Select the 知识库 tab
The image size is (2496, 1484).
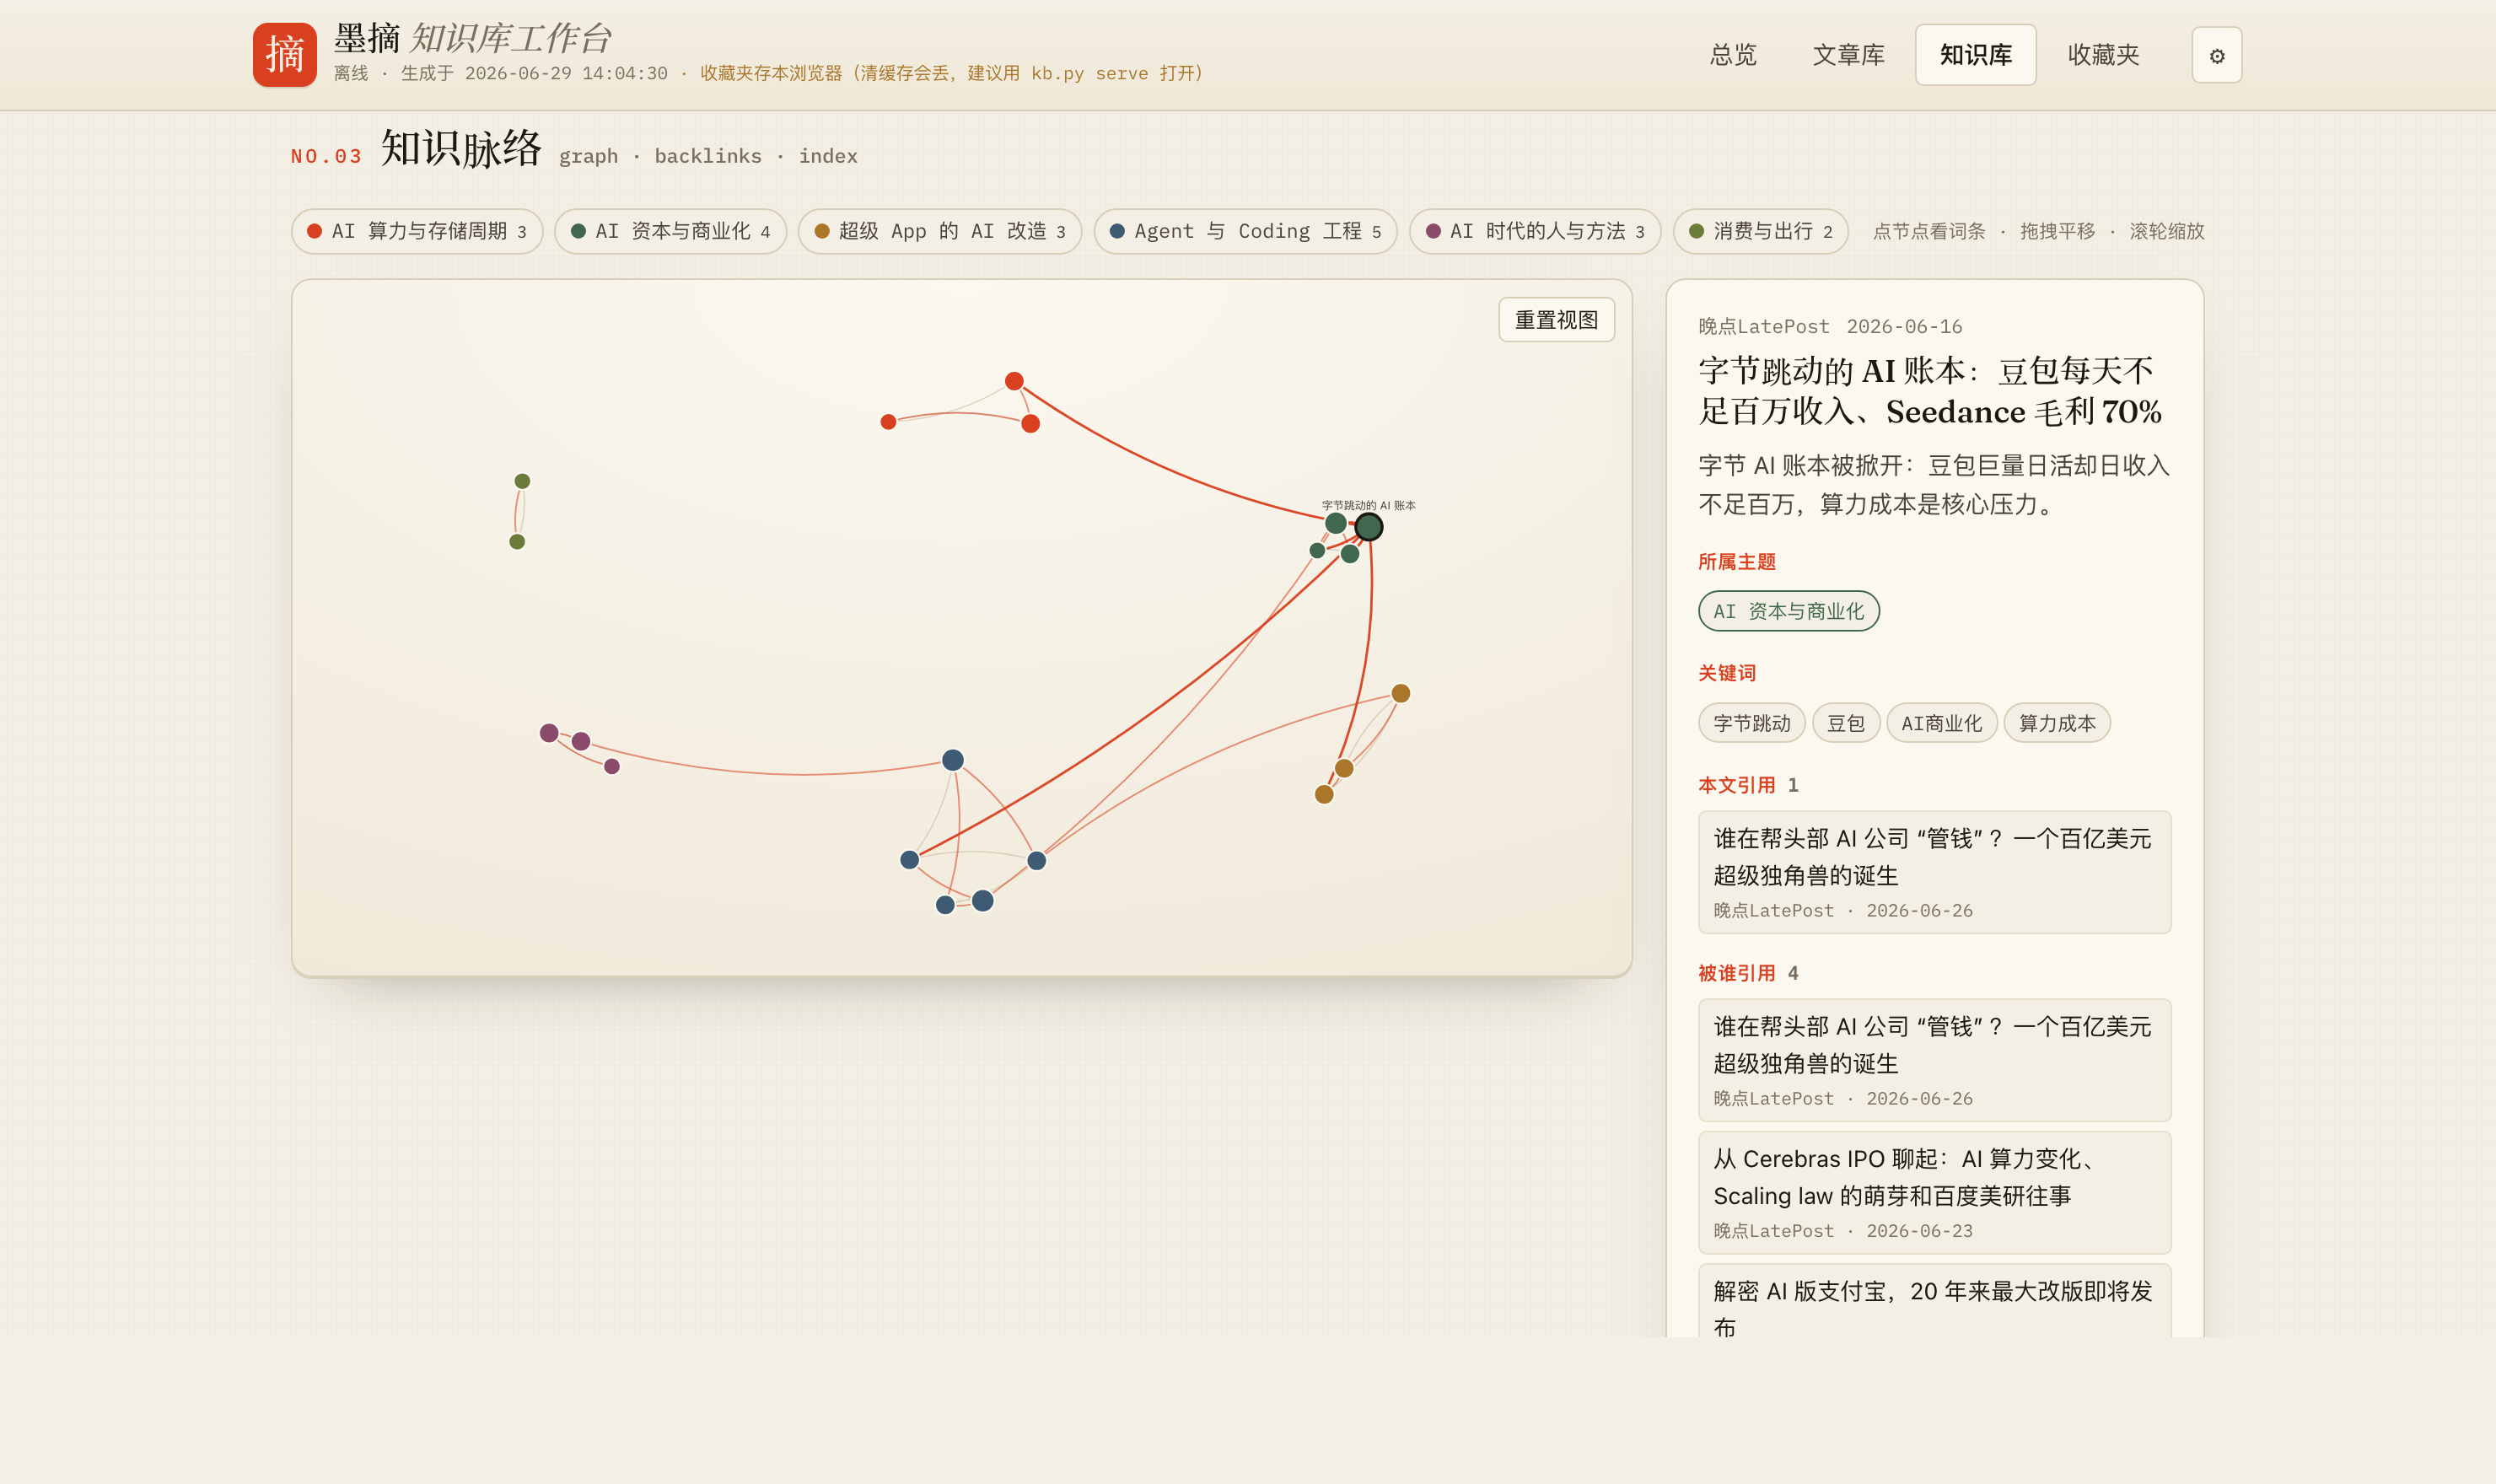tap(1975, 55)
